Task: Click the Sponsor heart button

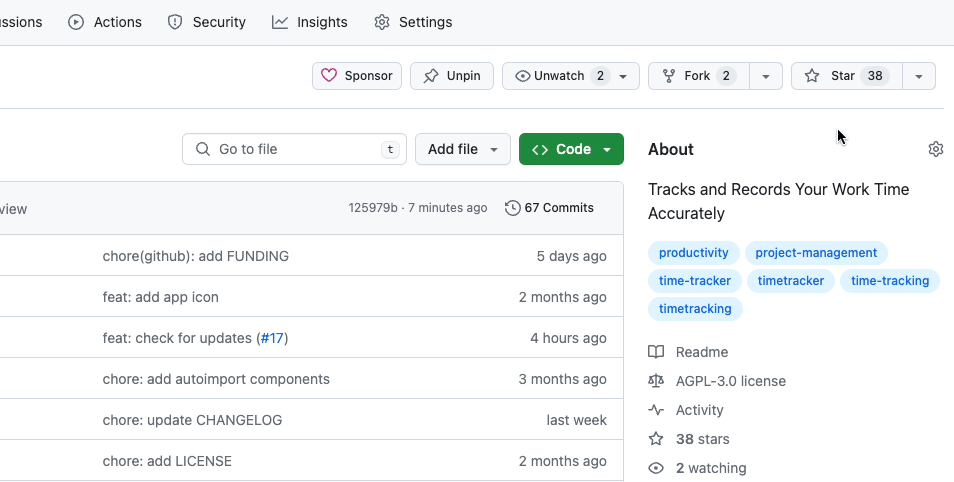Action: click(x=357, y=76)
